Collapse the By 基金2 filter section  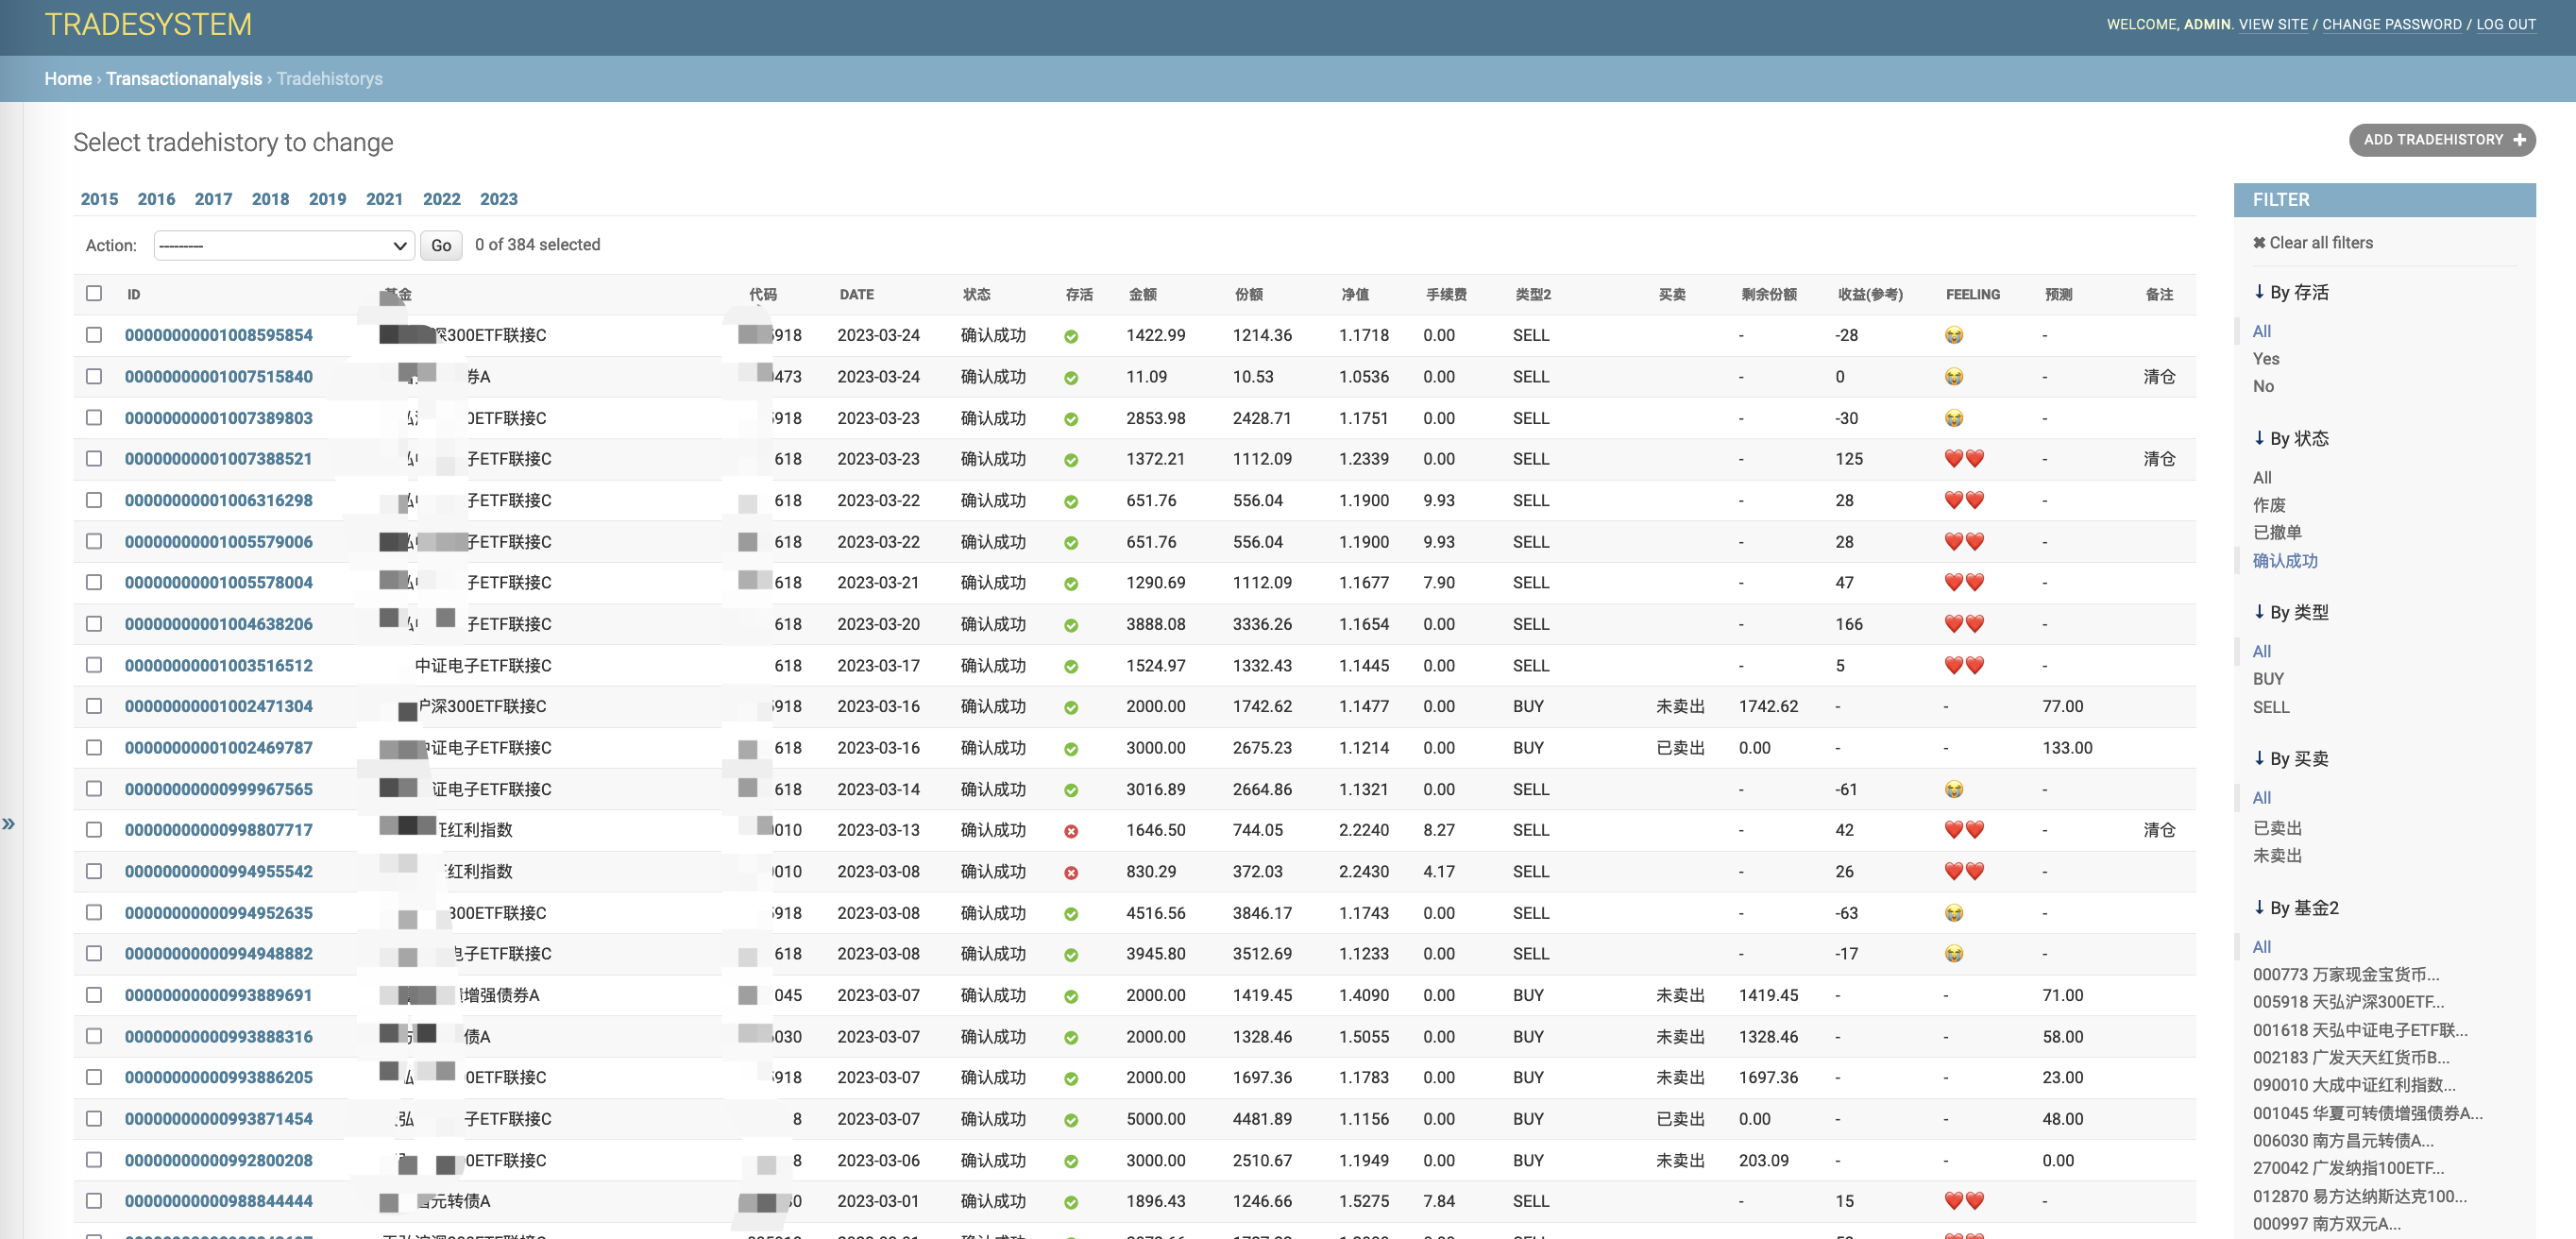tap(2296, 908)
